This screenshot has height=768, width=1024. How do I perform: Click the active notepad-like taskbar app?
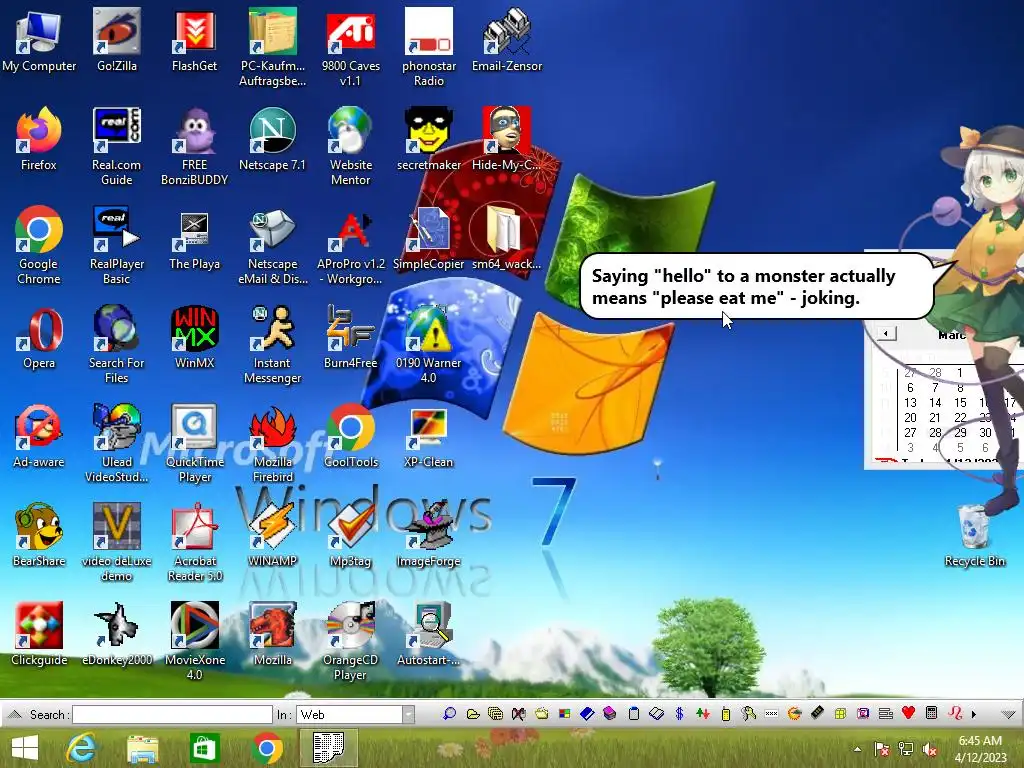(x=328, y=748)
